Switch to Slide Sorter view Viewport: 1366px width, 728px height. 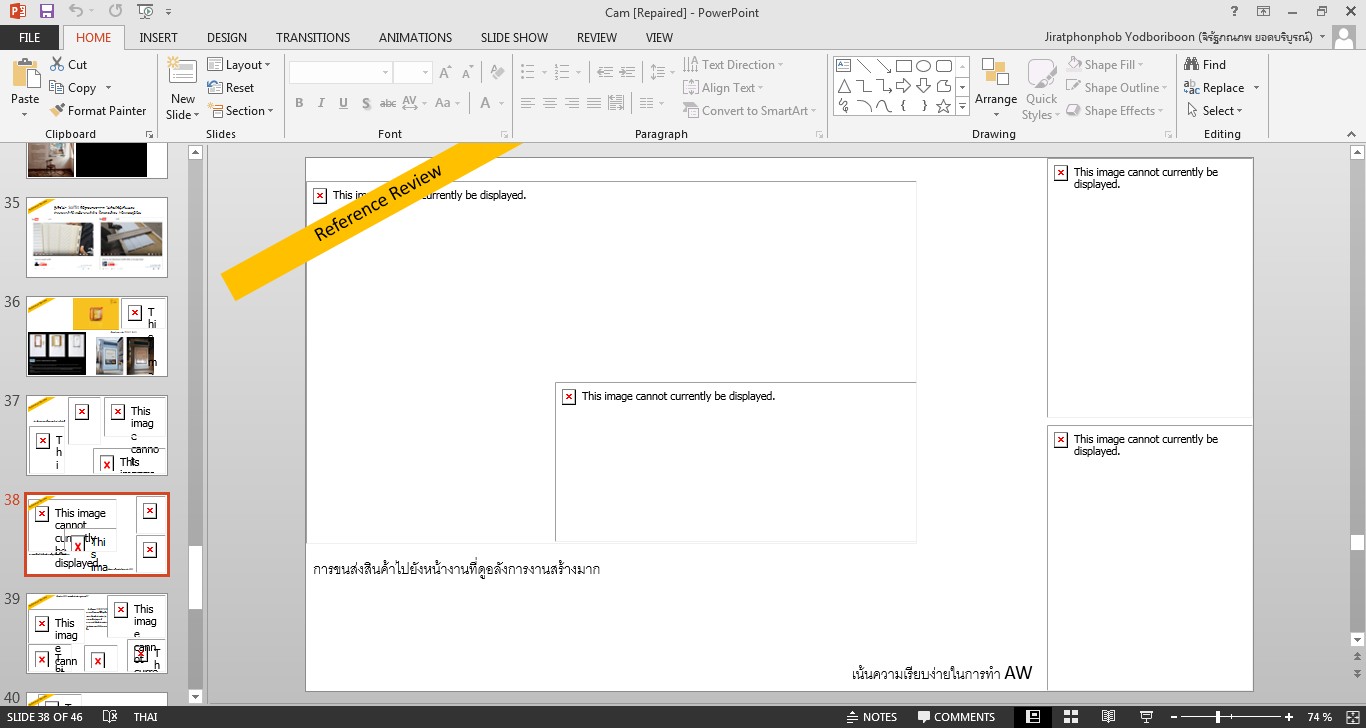point(1070,717)
